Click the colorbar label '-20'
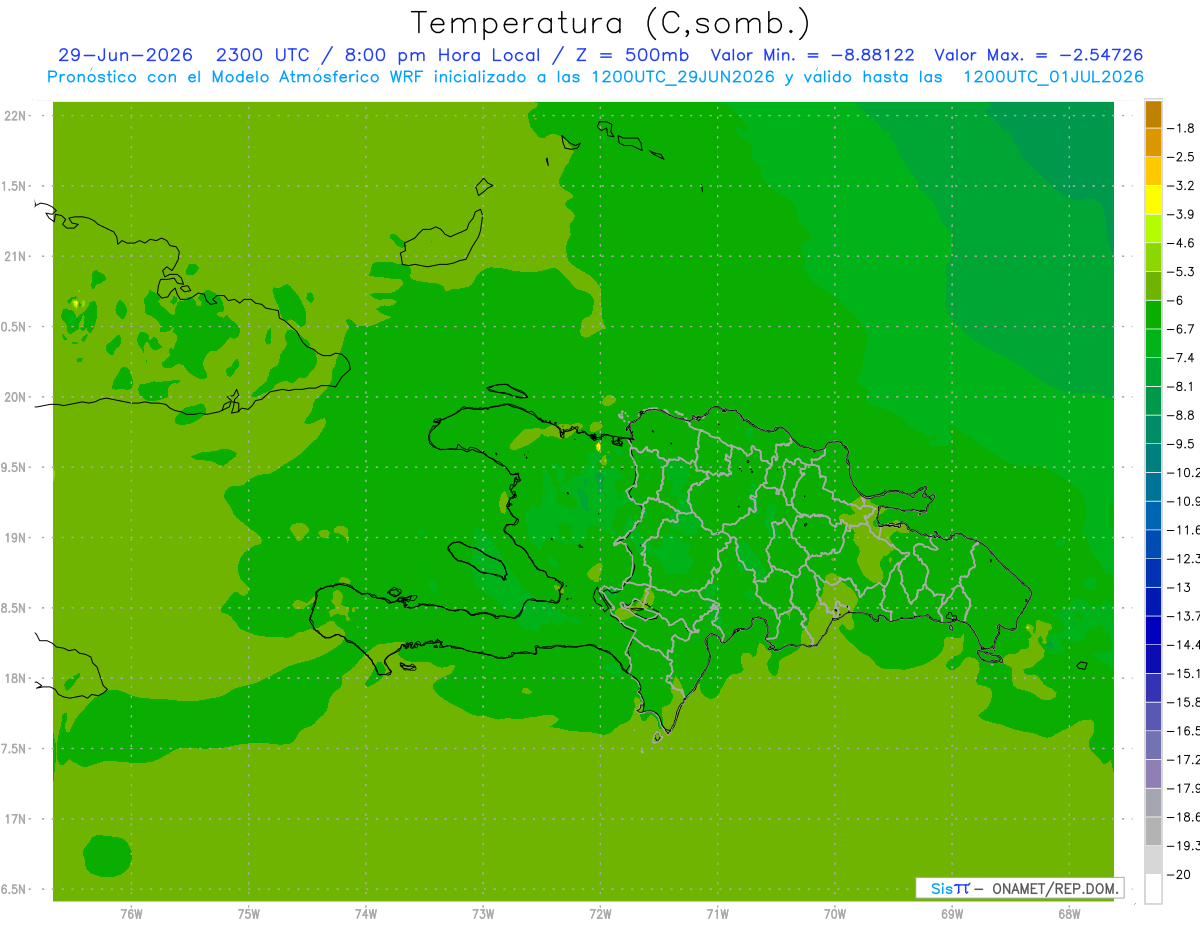This screenshot has width=1200, height=927. point(1178,875)
